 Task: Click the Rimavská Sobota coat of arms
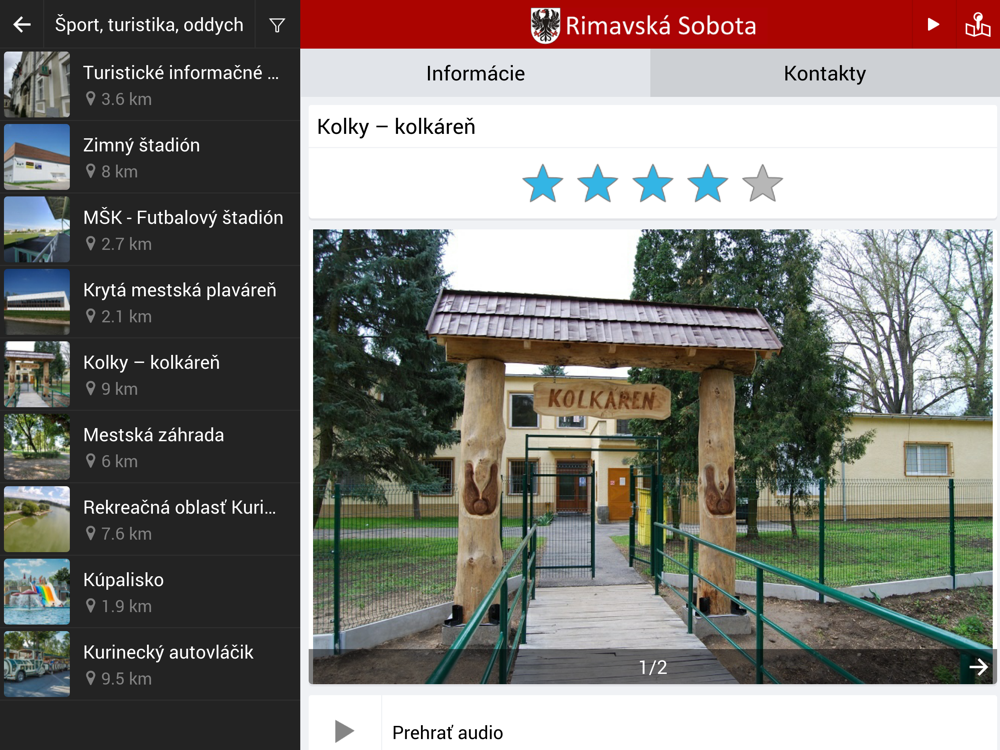(545, 26)
